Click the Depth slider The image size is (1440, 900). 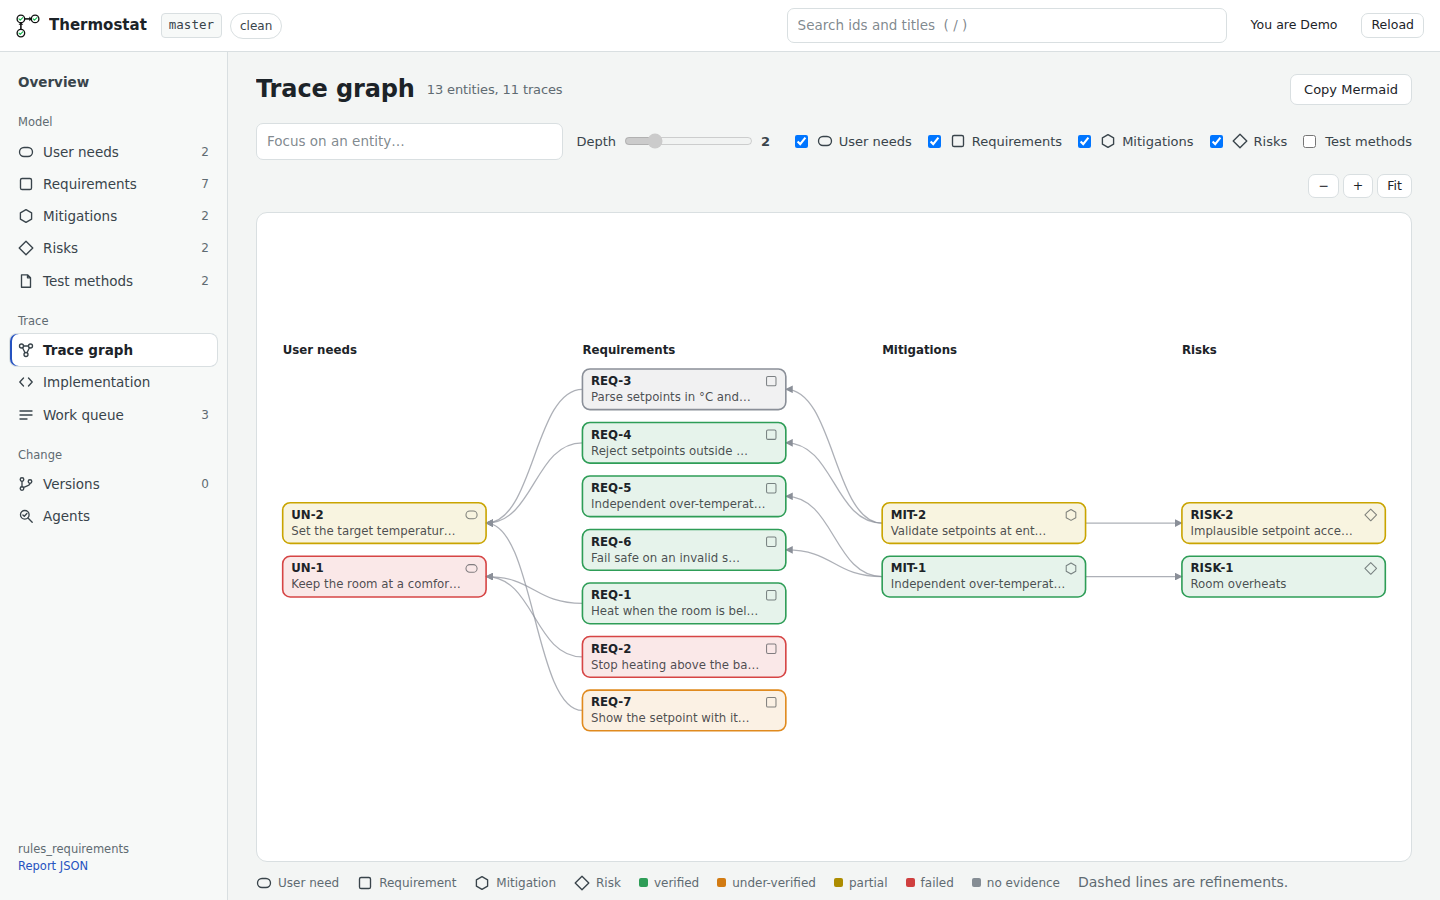[x=688, y=142]
